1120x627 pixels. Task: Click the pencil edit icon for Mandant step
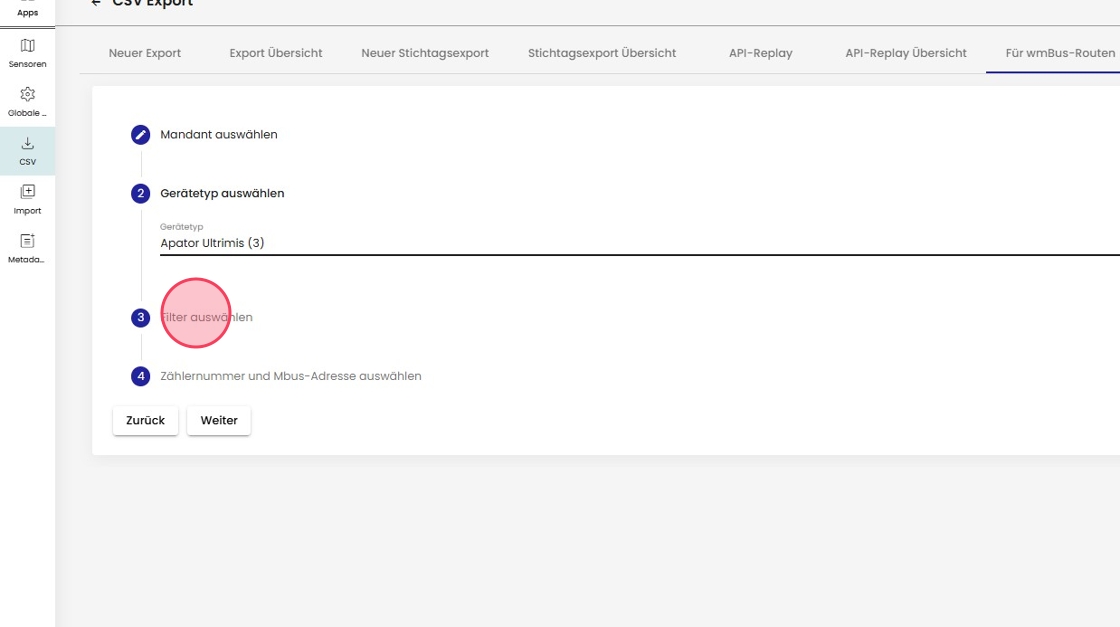click(141, 135)
